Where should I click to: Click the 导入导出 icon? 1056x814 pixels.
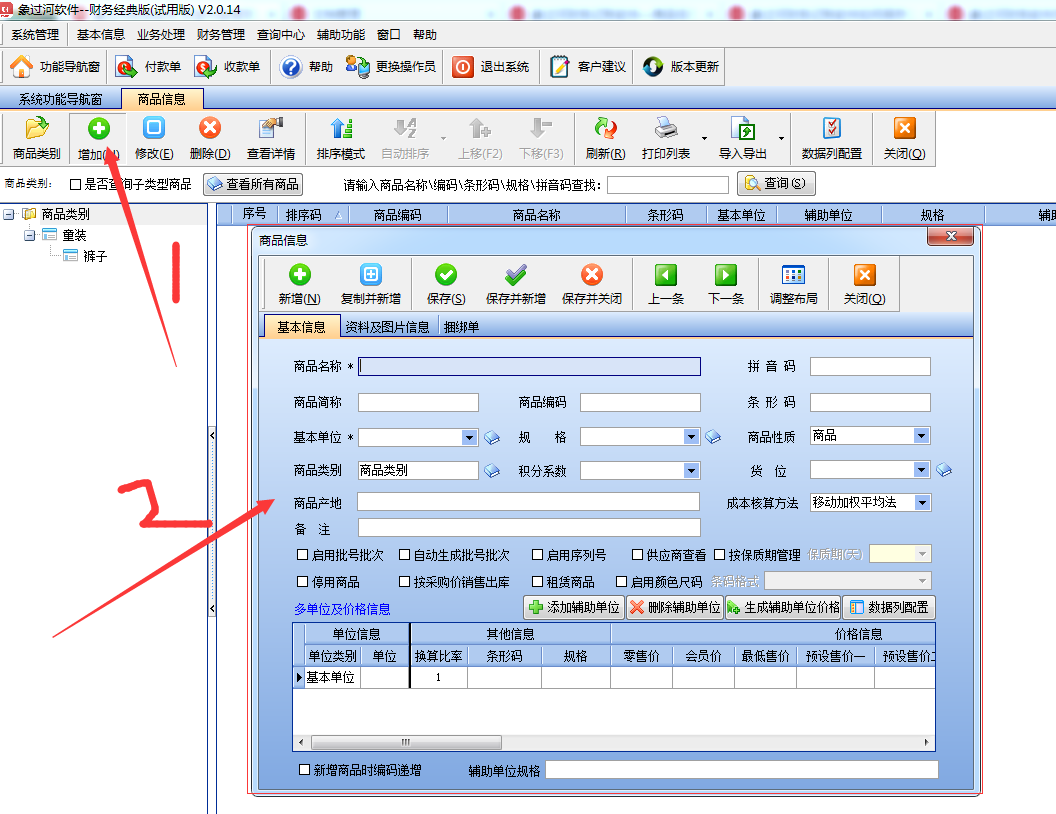(742, 128)
